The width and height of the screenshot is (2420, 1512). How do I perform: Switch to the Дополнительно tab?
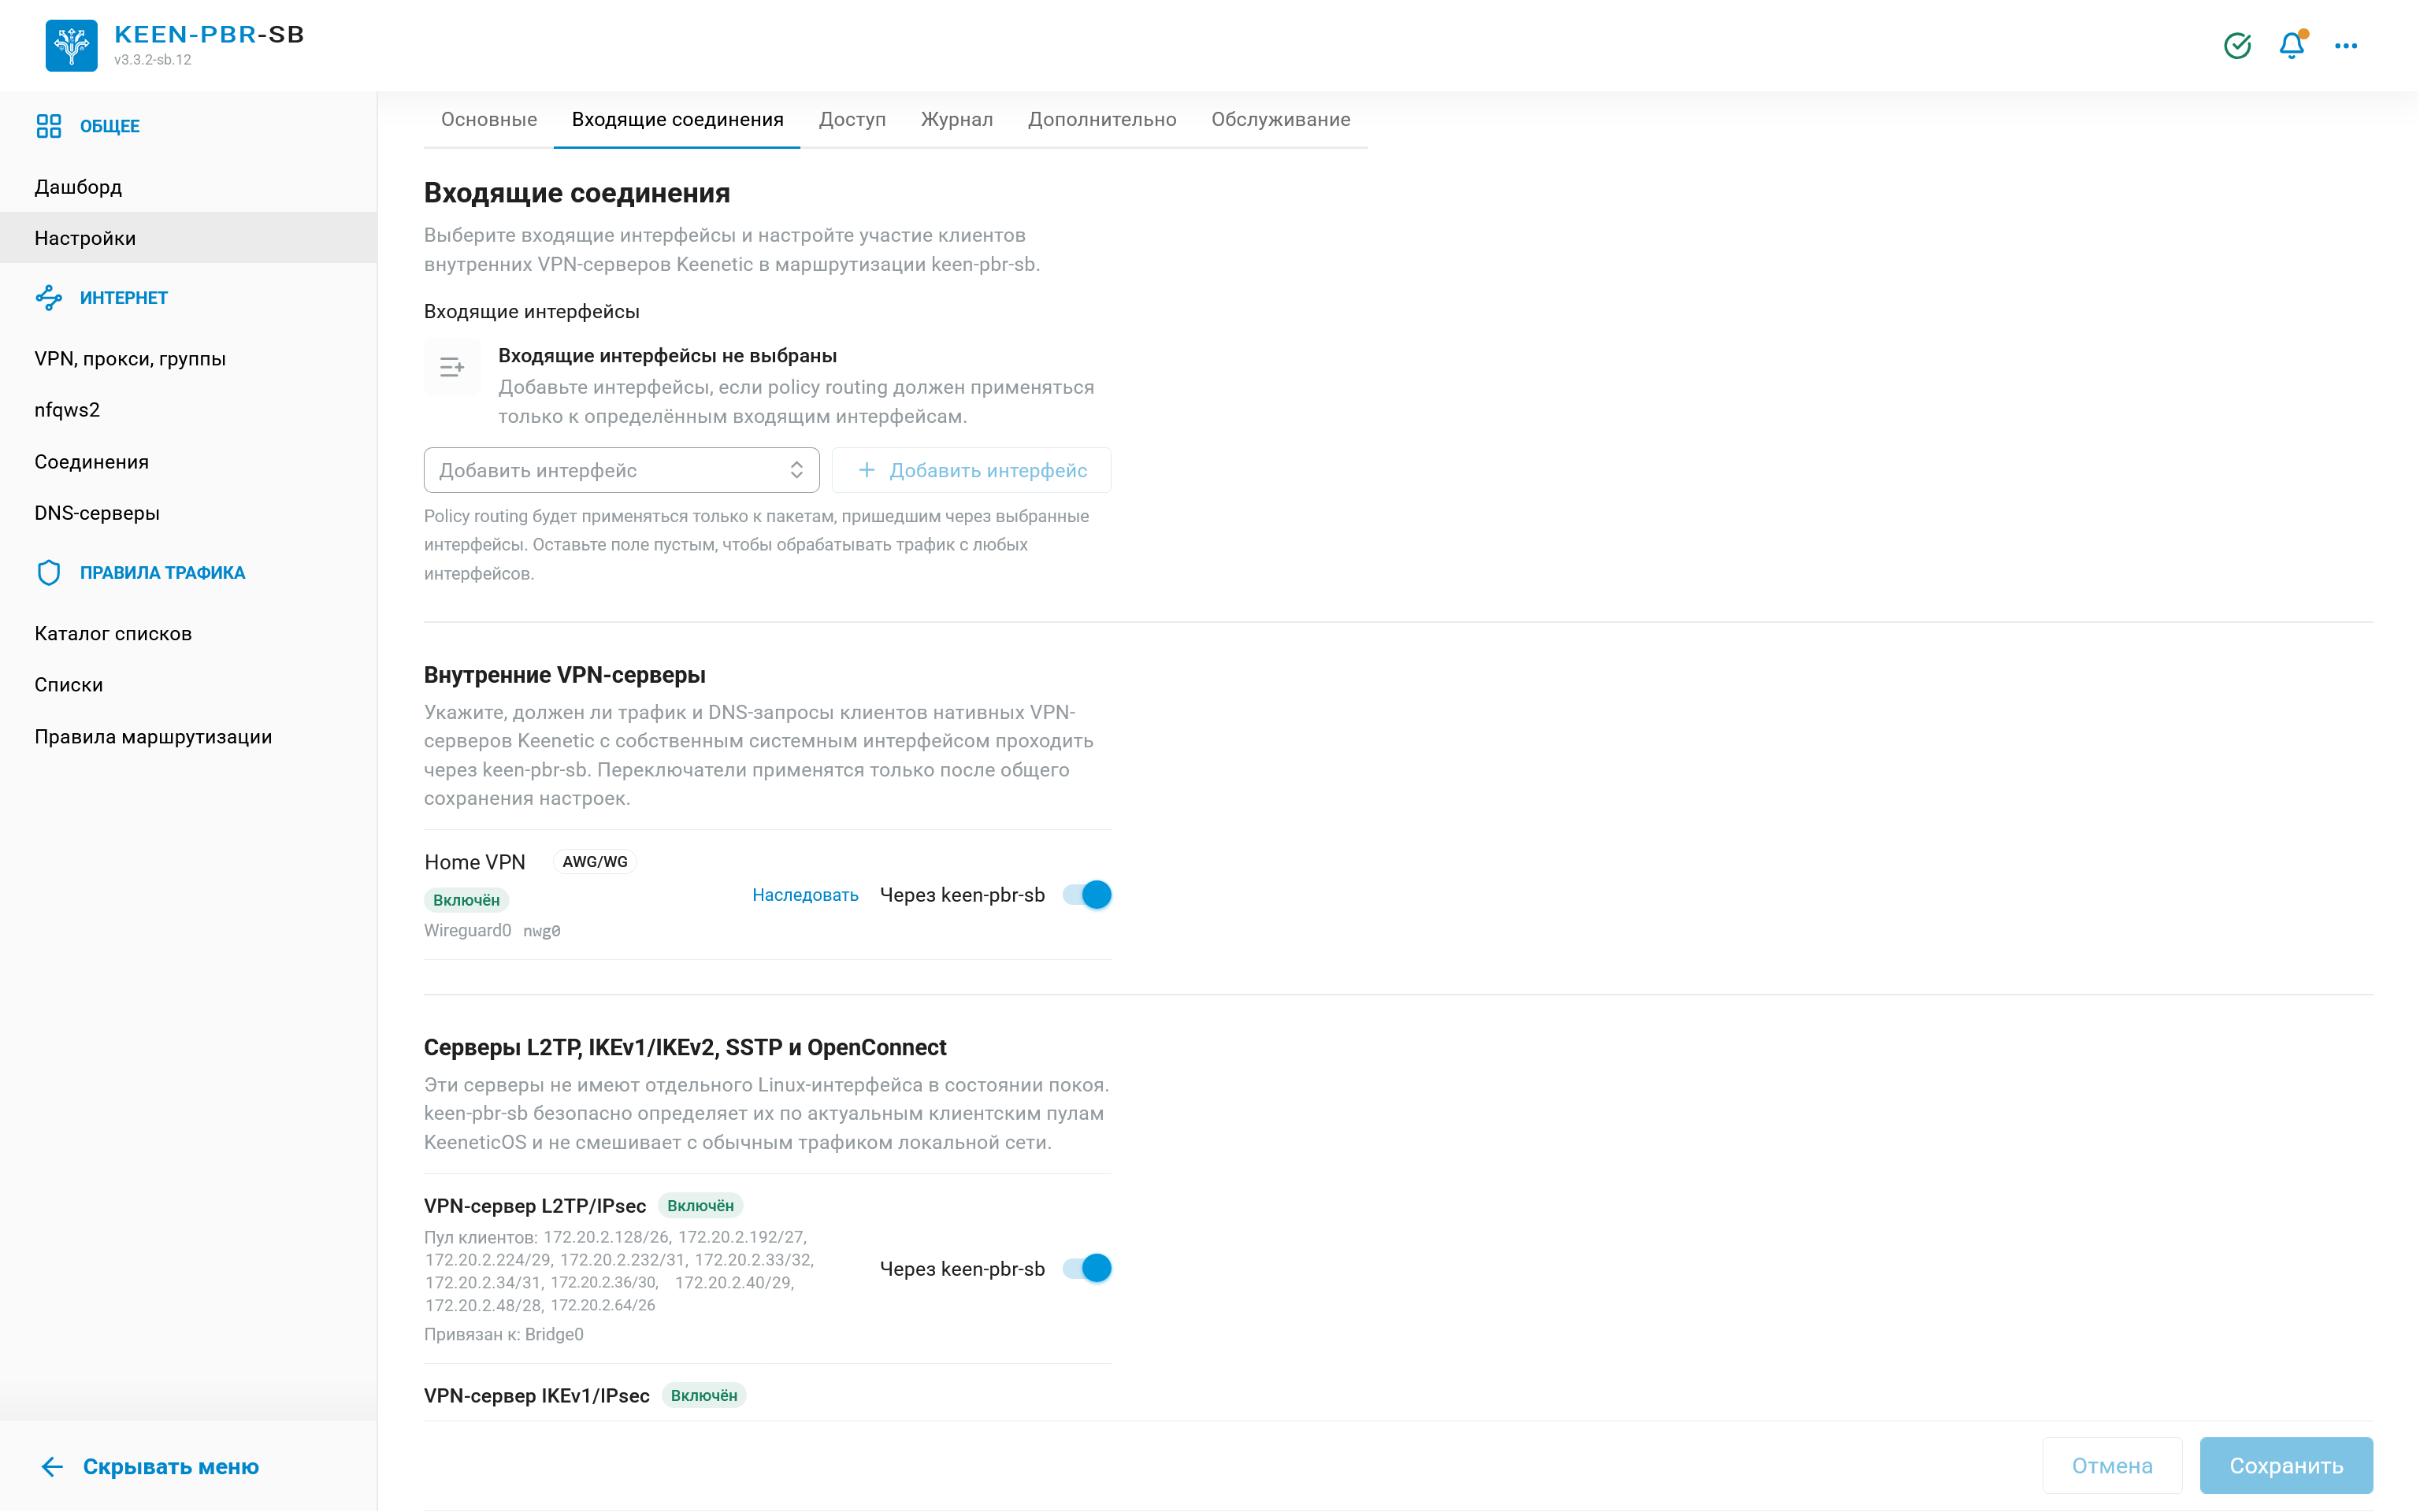pos(1102,119)
